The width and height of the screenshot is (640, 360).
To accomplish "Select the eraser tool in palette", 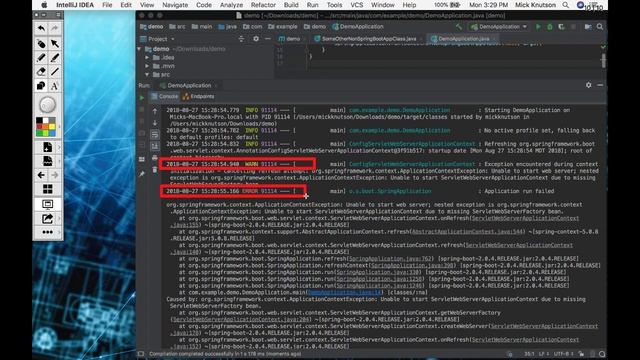I will [x=41, y=72].
